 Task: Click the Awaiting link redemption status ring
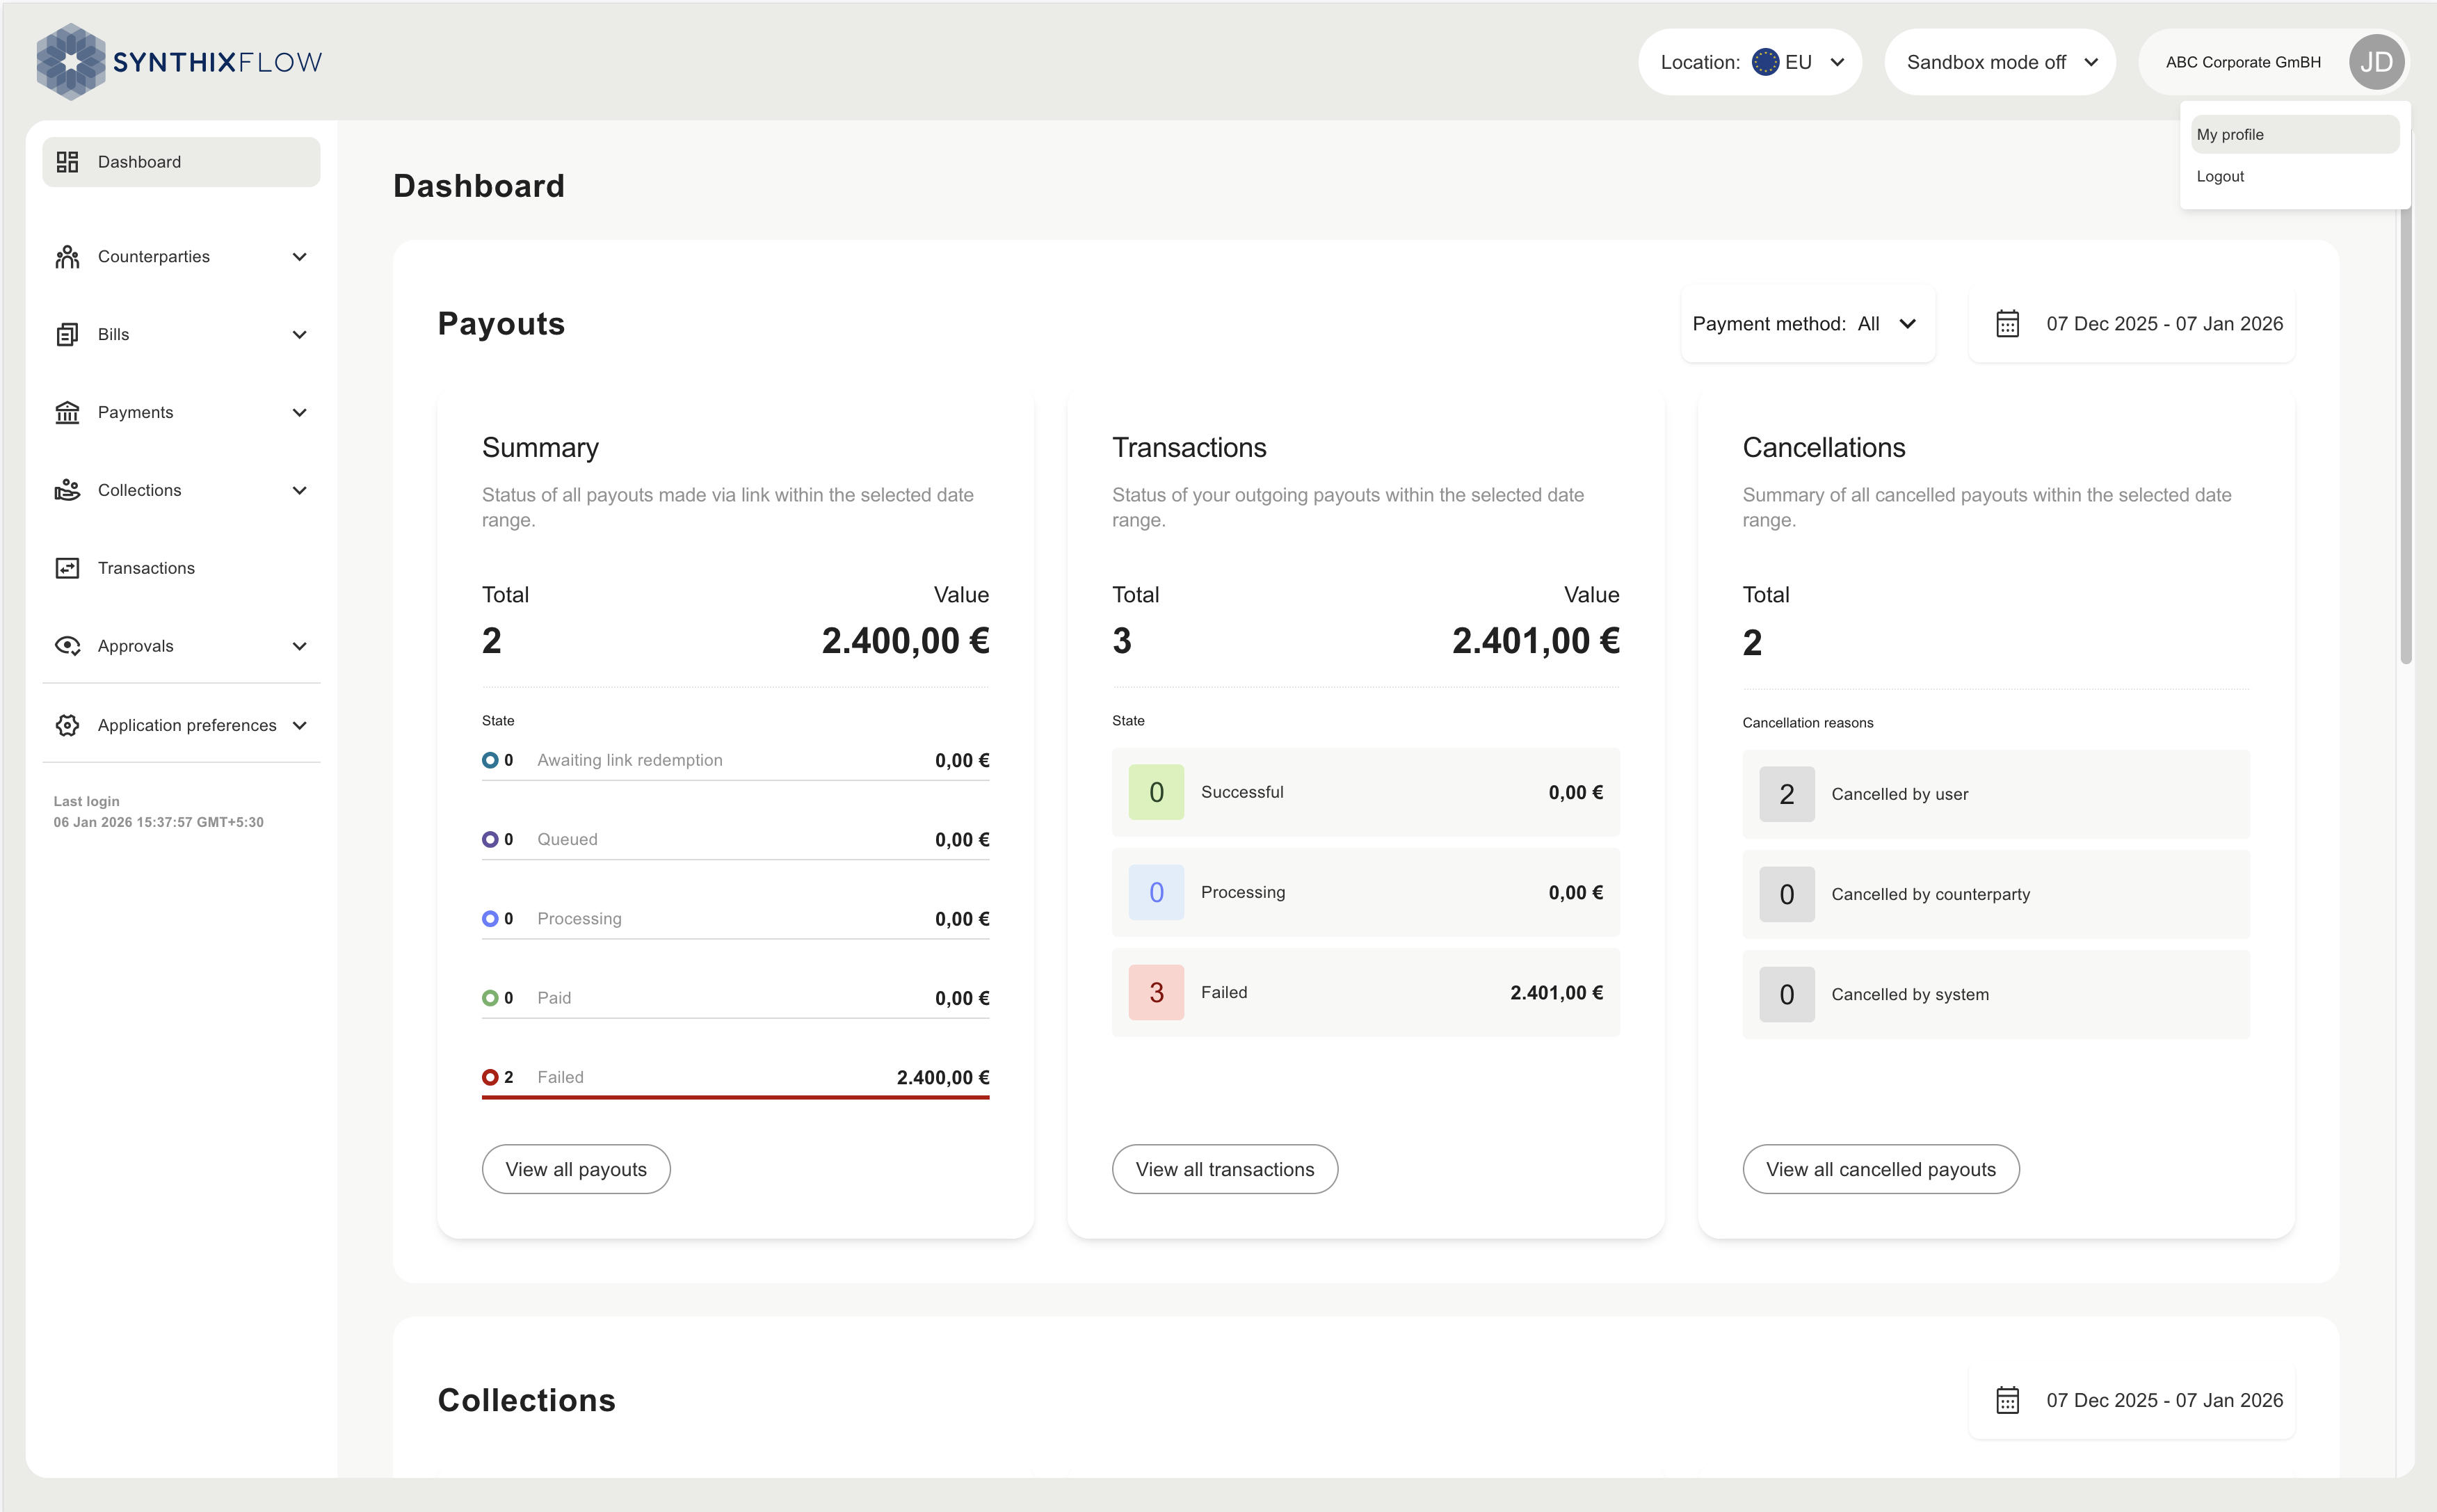(490, 760)
